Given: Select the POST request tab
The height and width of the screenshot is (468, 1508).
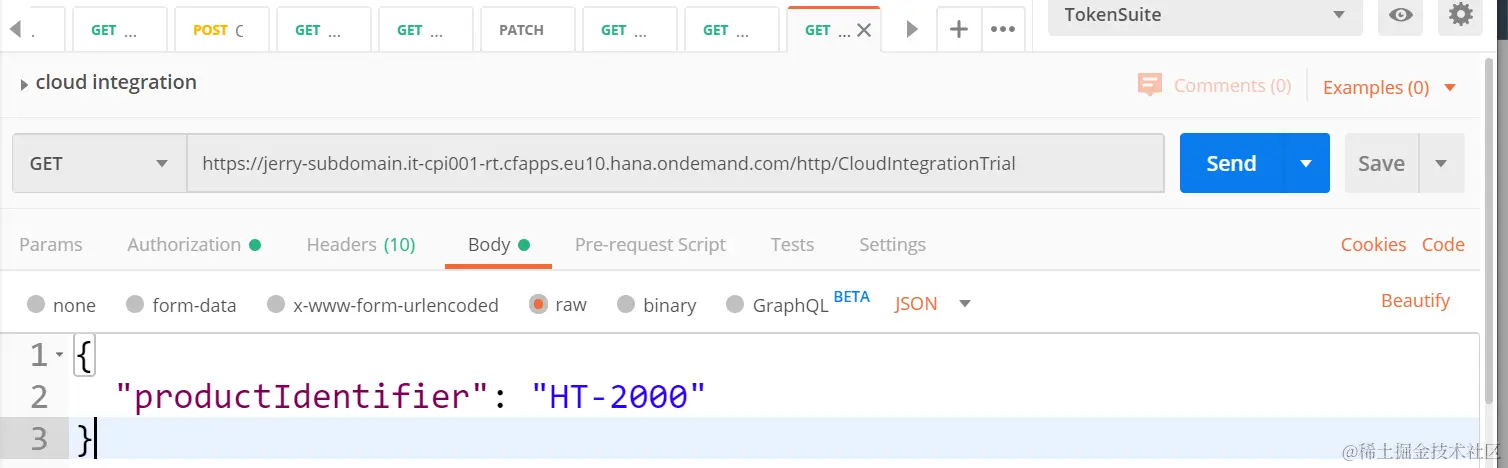Looking at the screenshot, I should 221,29.
